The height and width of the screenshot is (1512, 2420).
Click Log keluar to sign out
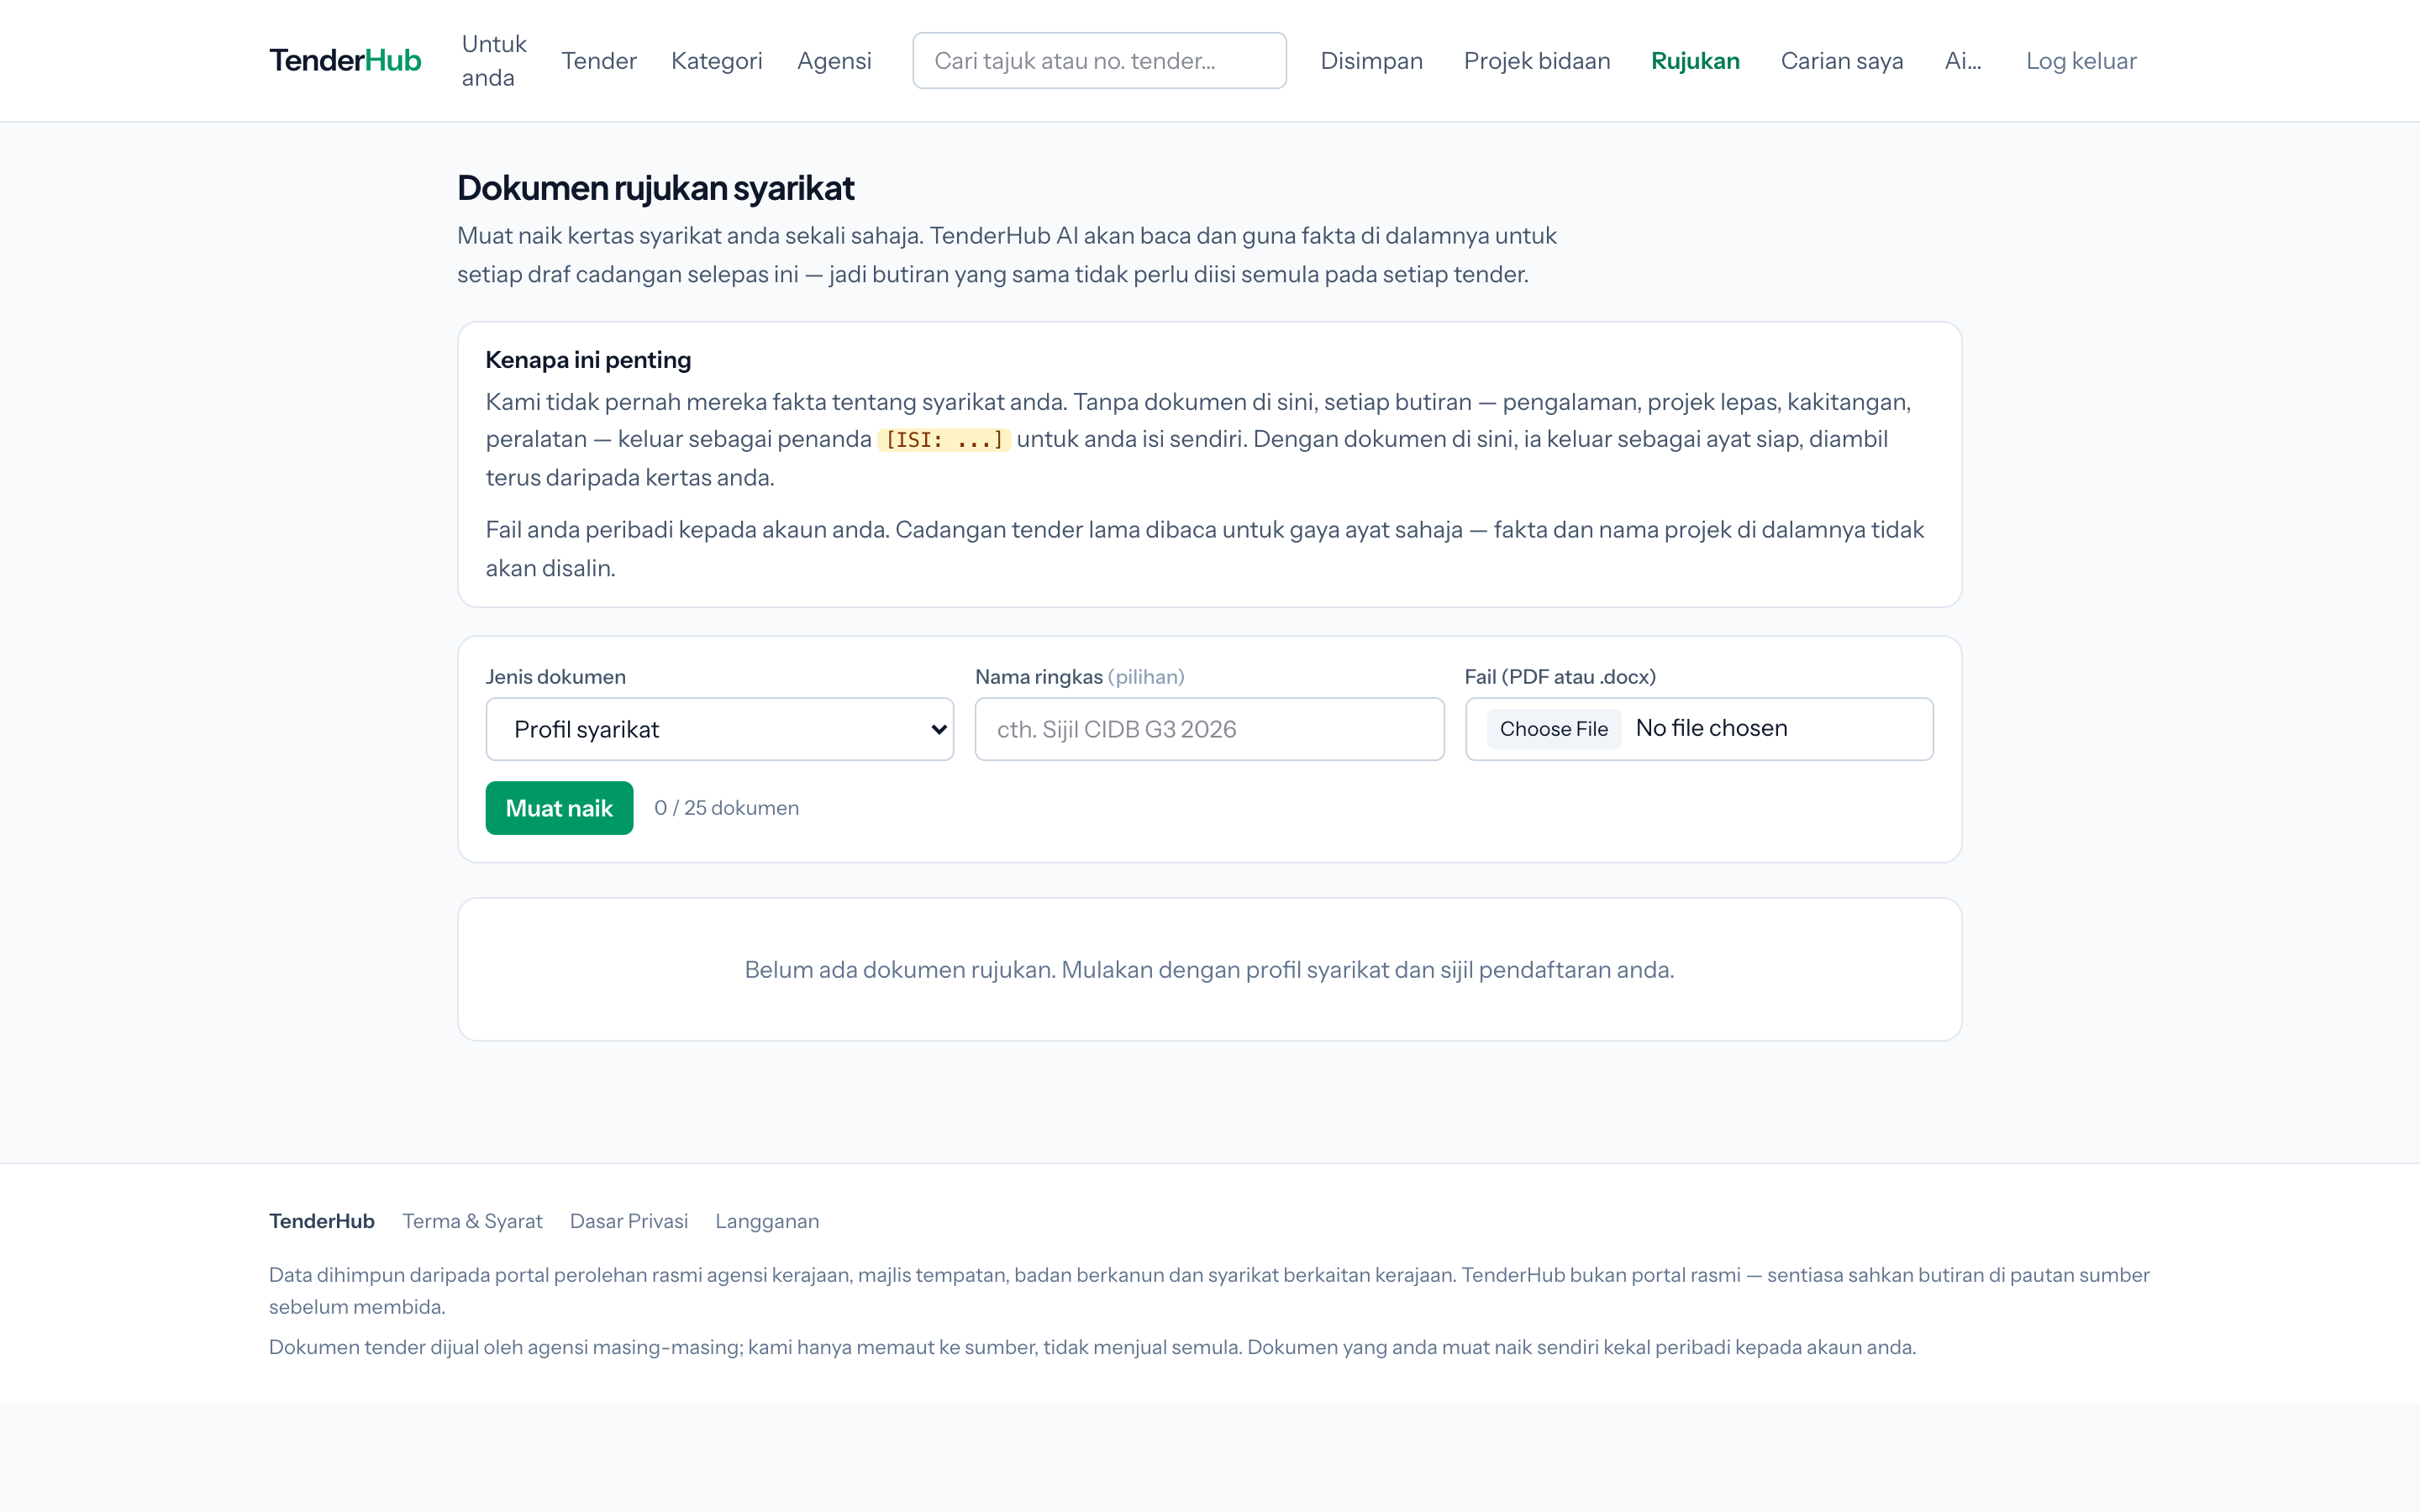[2081, 60]
